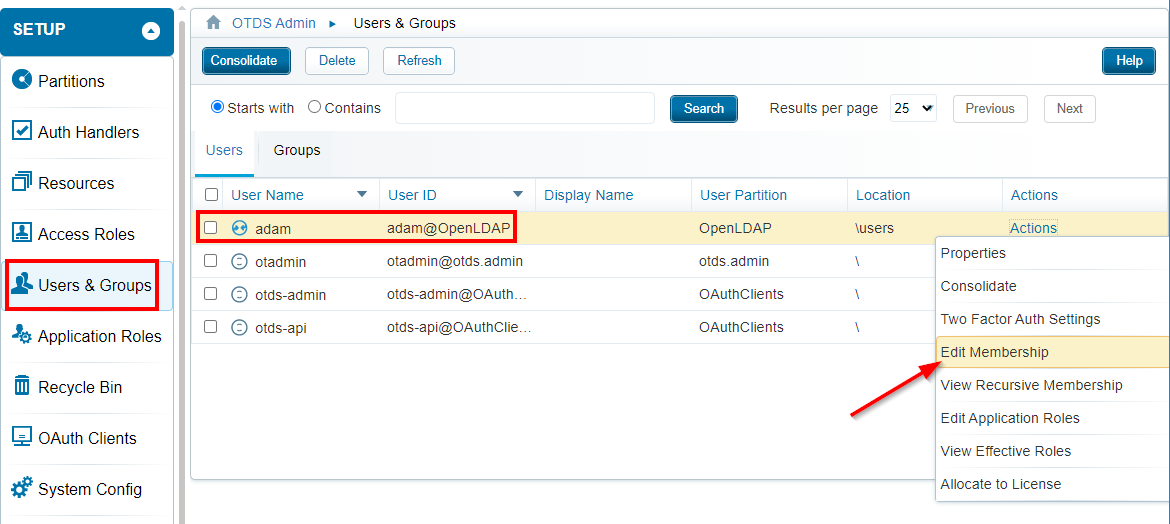This screenshot has width=1170, height=524.
Task: Click the System Config gears icon
Action: [x=21, y=488]
